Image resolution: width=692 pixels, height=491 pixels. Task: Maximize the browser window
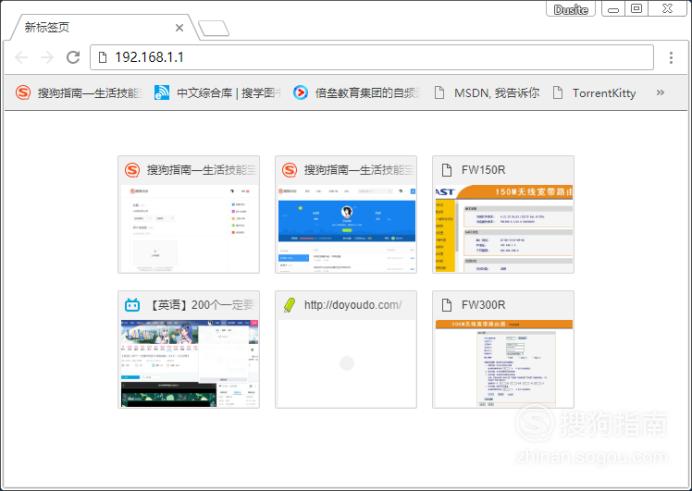tap(636, 9)
